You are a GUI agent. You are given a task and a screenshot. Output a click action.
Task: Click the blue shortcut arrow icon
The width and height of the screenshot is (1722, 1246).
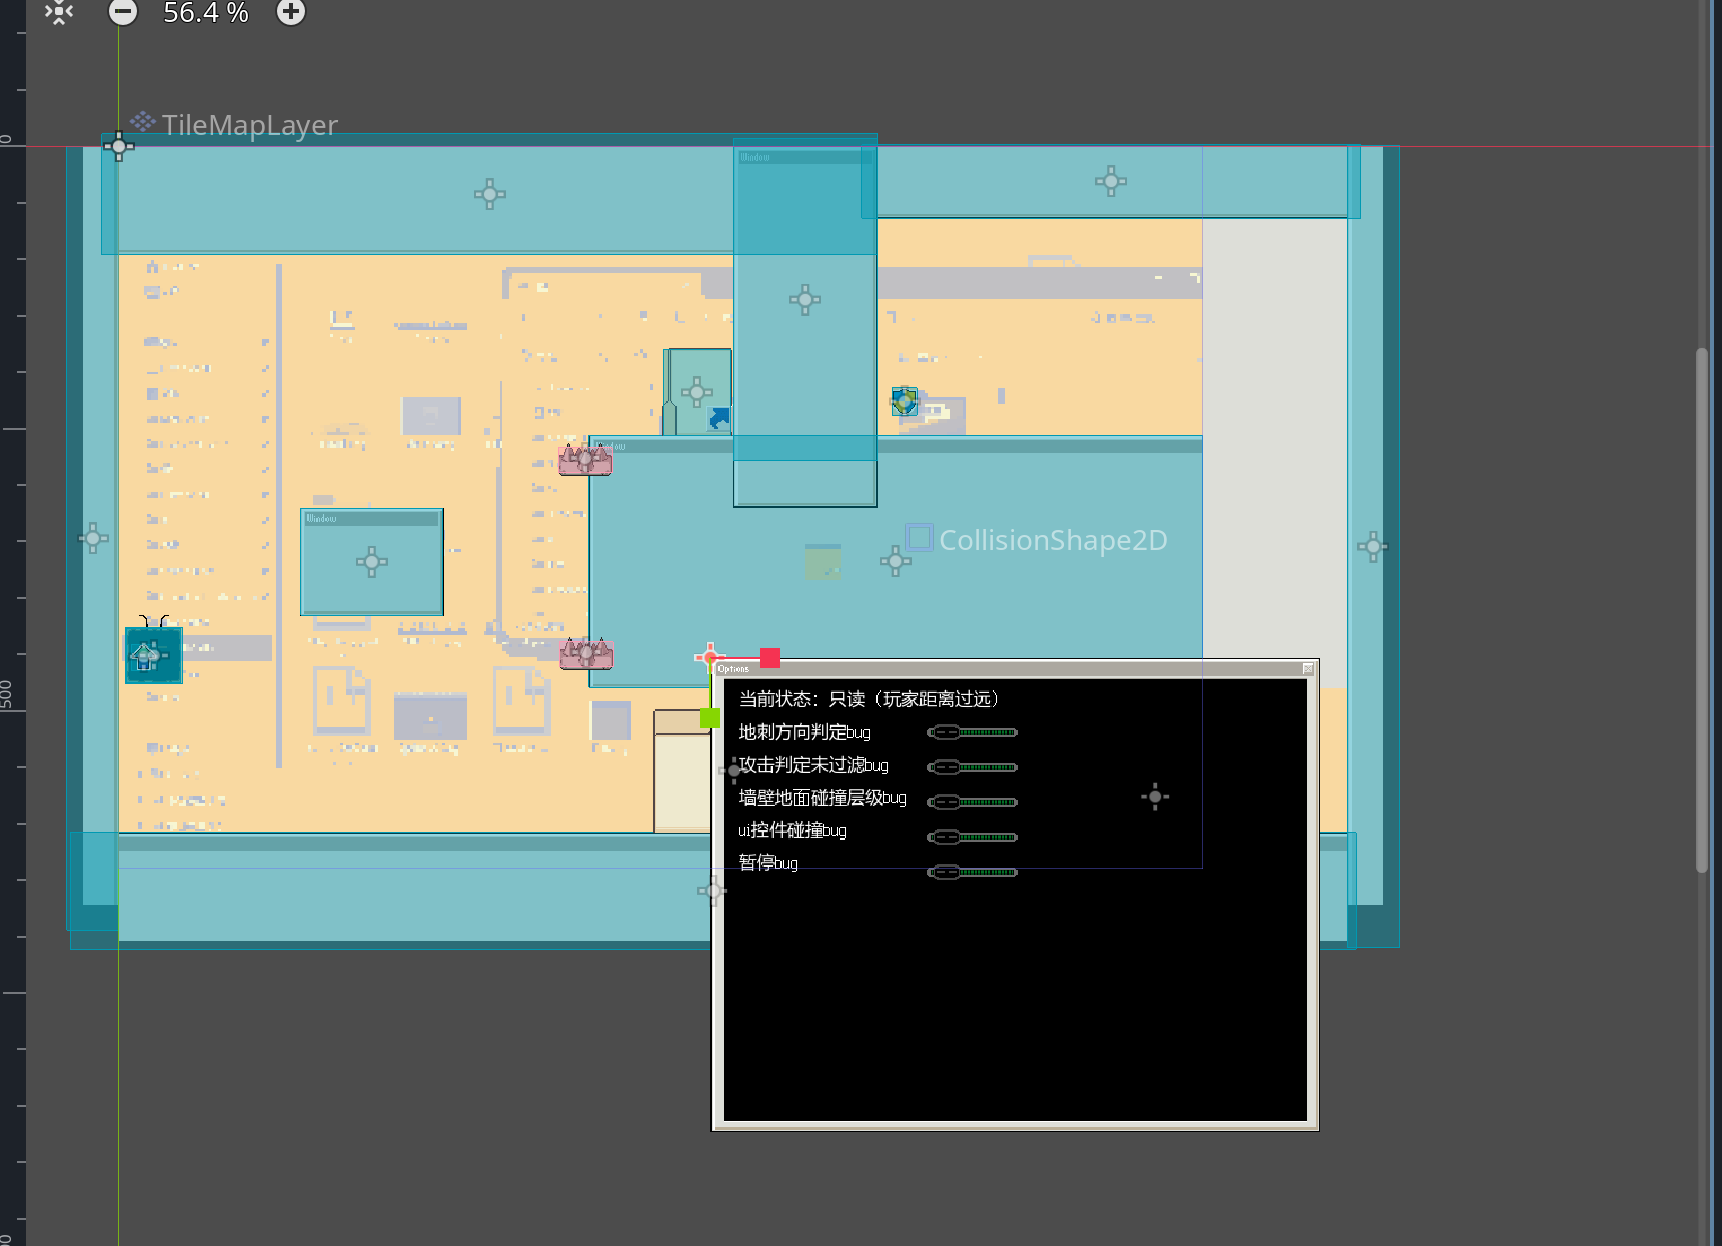(718, 418)
